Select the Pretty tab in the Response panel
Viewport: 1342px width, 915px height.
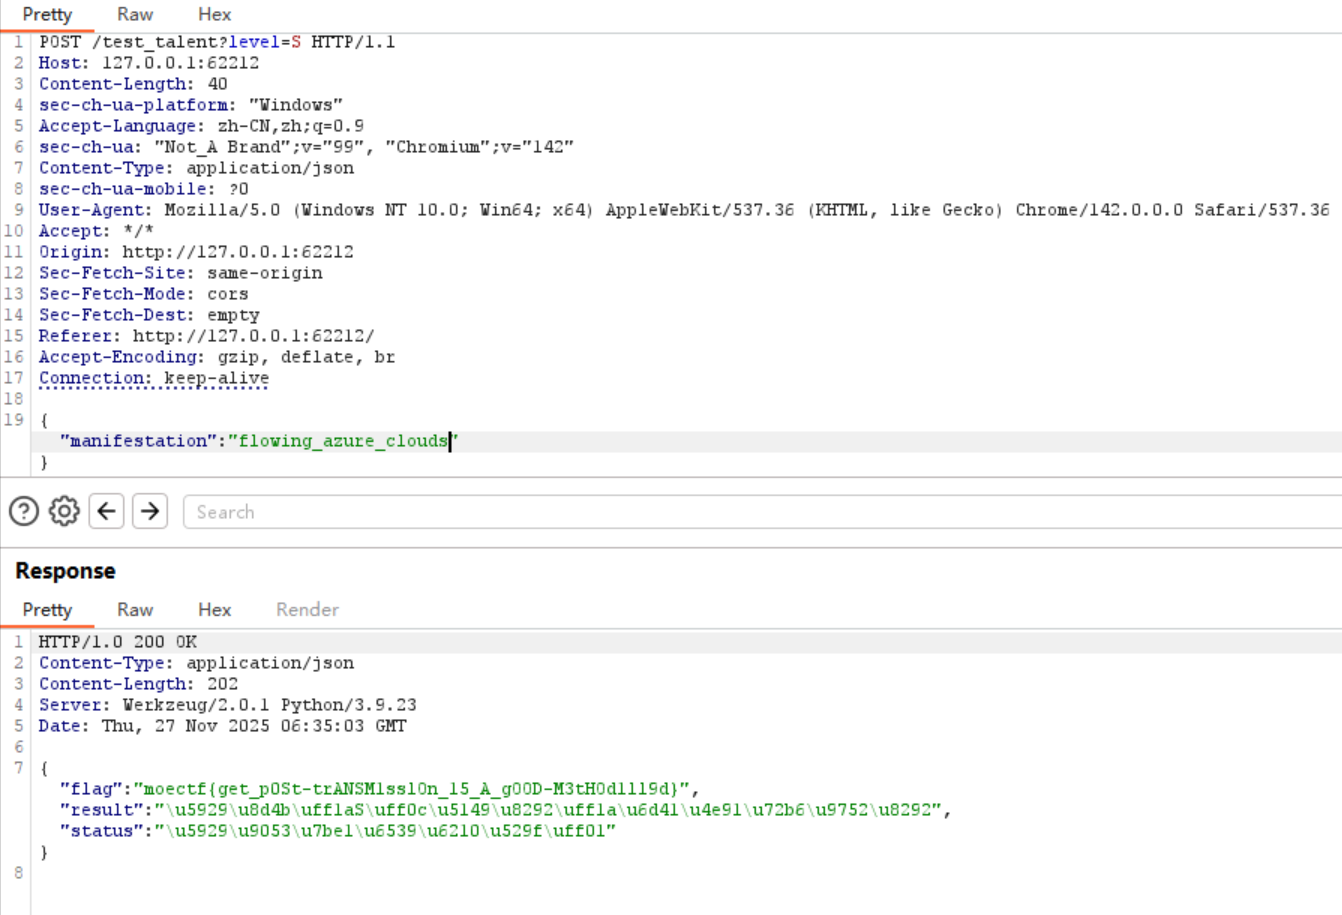click(47, 609)
